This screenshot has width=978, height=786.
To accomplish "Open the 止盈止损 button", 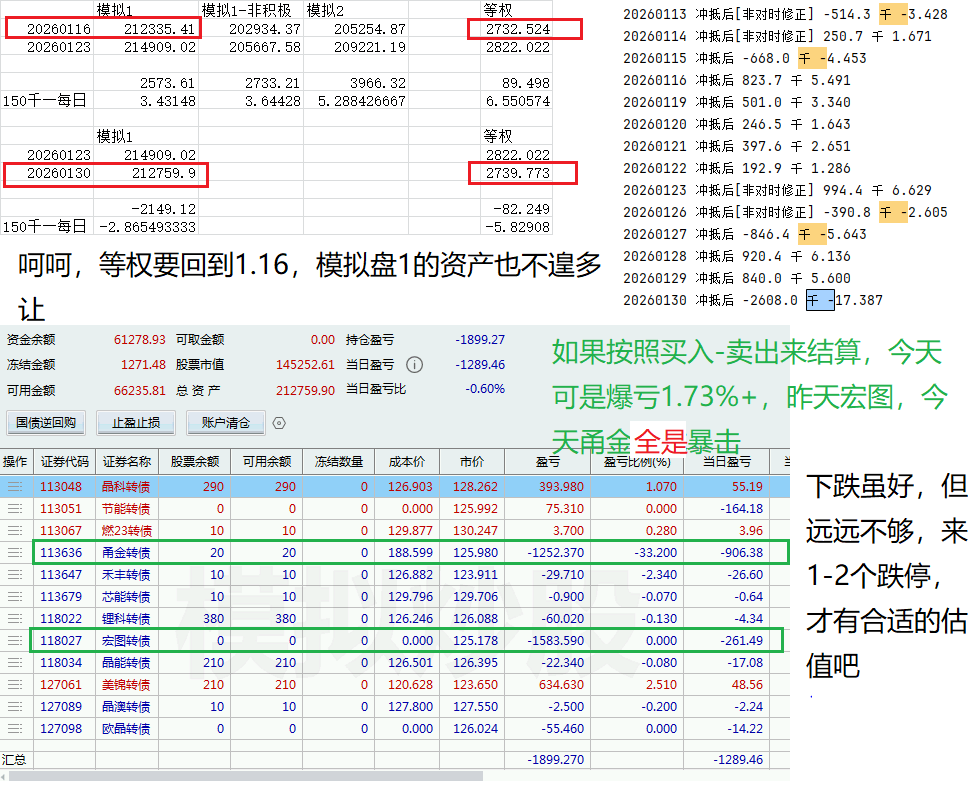I will [x=136, y=423].
